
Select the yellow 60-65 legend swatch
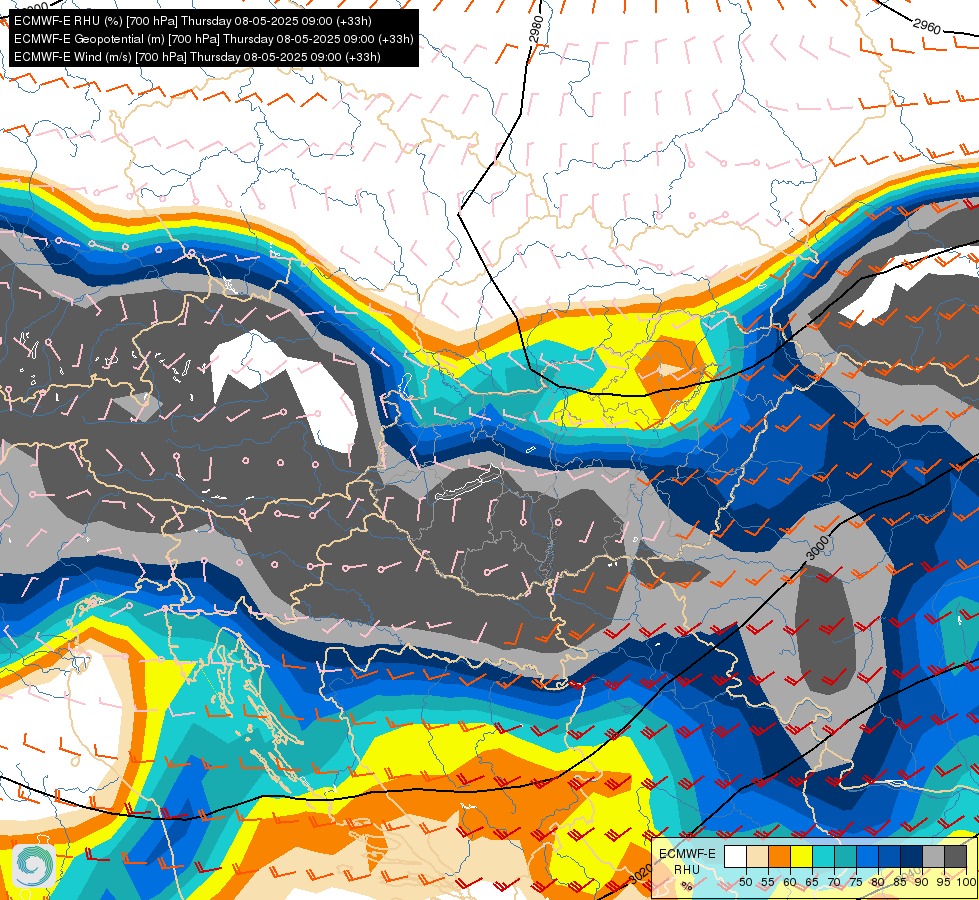(x=802, y=856)
